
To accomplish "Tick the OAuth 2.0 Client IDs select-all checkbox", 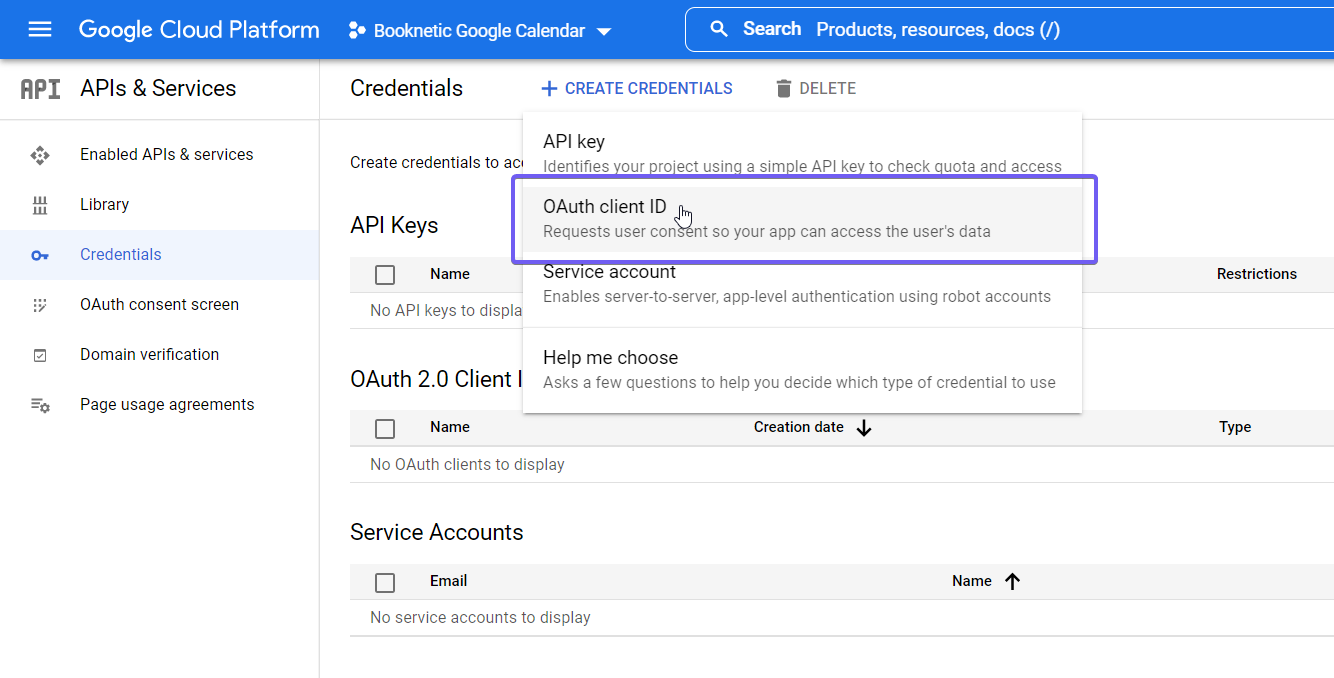I will 385,428.
